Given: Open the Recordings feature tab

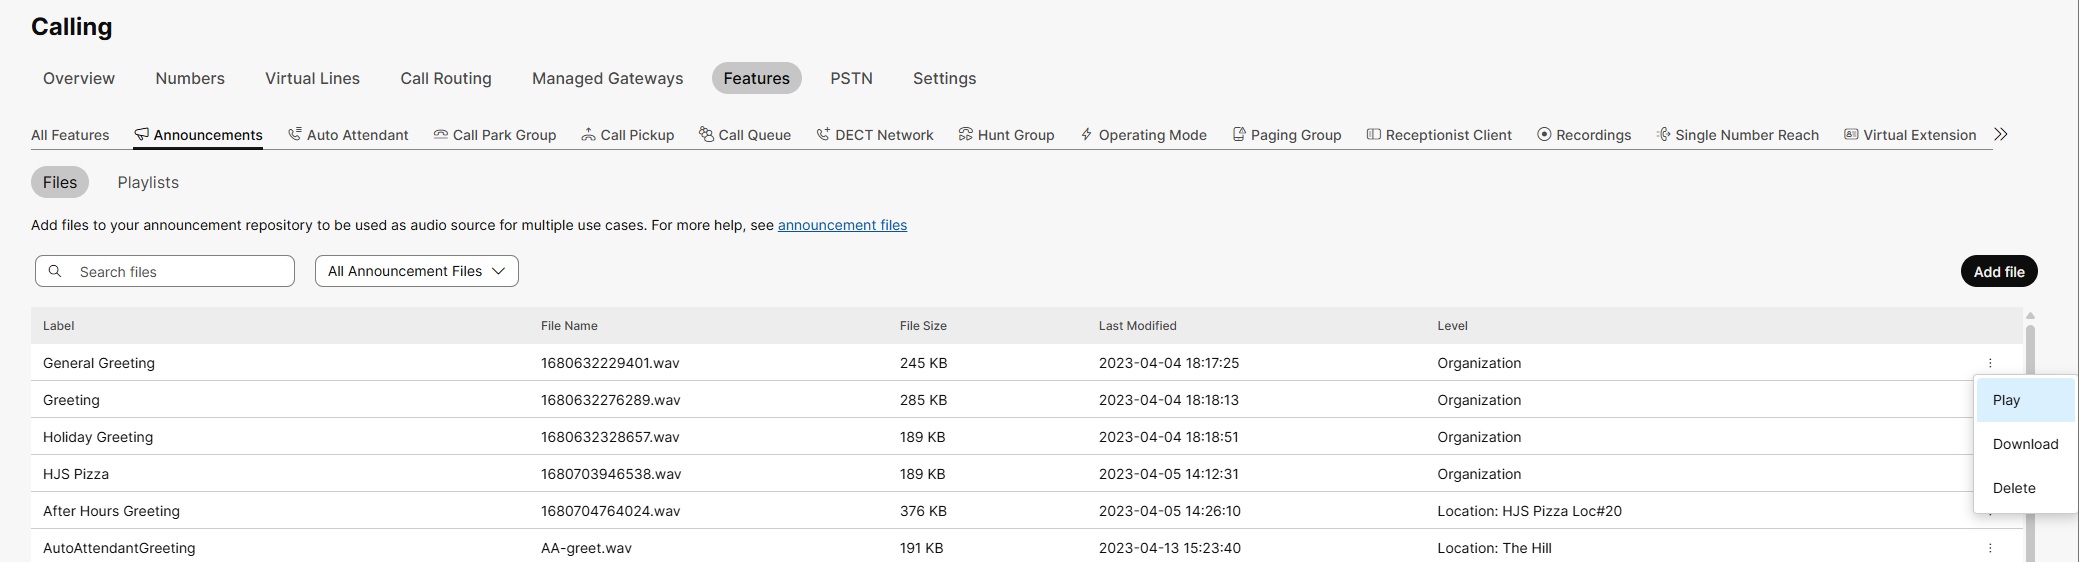Looking at the screenshot, I should pyautogui.click(x=1584, y=135).
